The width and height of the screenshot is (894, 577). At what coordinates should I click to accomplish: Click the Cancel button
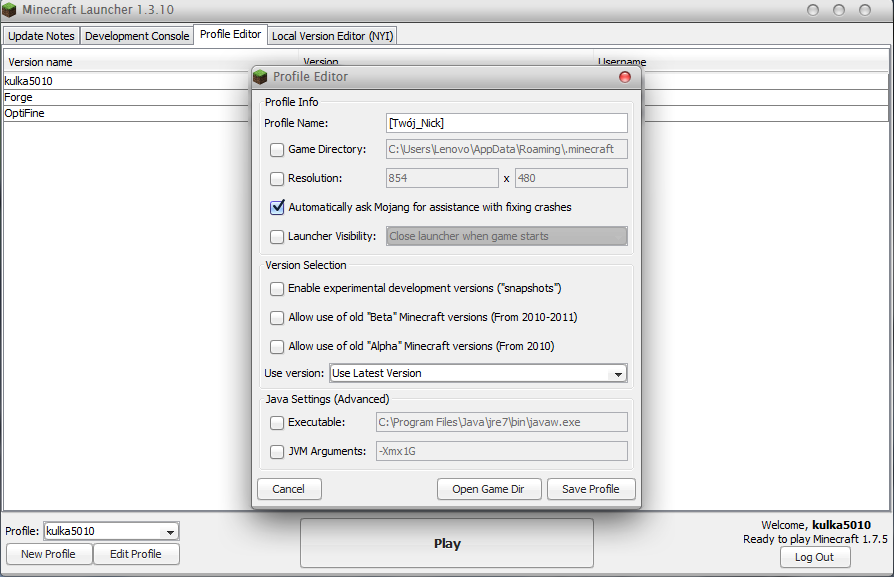click(x=289, y=489)
